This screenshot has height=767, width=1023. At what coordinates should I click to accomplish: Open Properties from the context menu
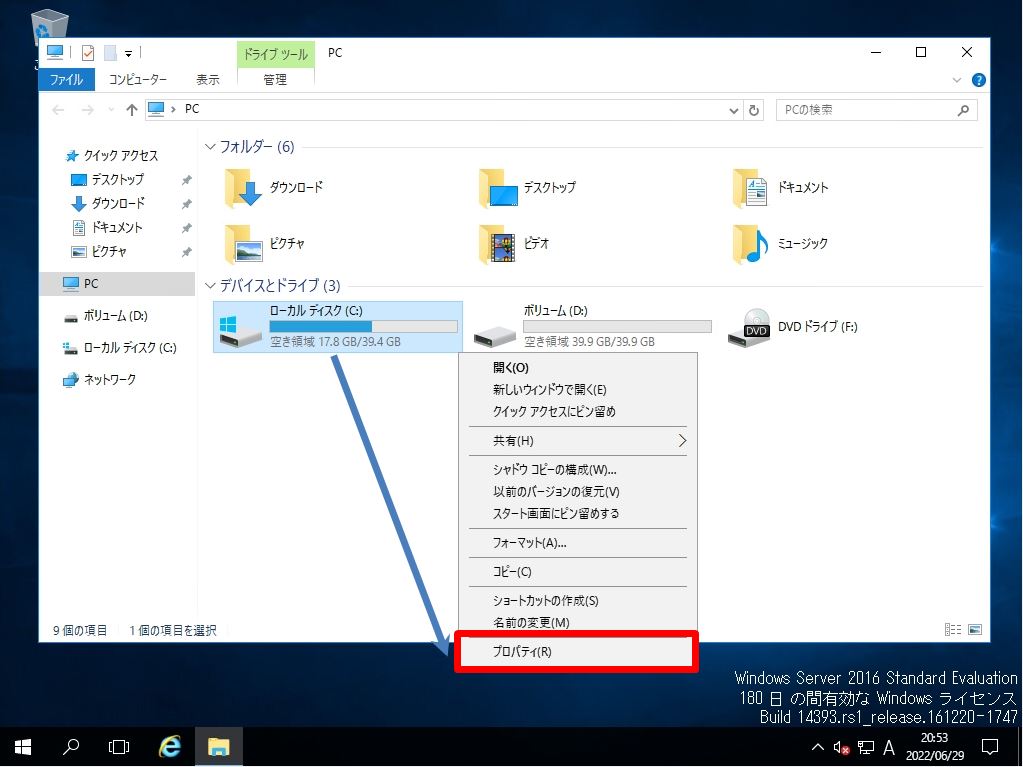pos(577,652)
